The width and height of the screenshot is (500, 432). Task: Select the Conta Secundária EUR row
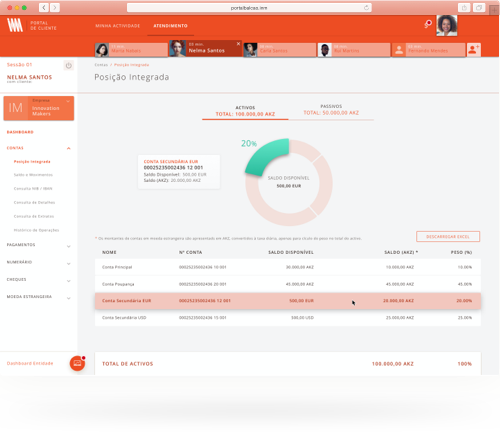tap(288, 301)
